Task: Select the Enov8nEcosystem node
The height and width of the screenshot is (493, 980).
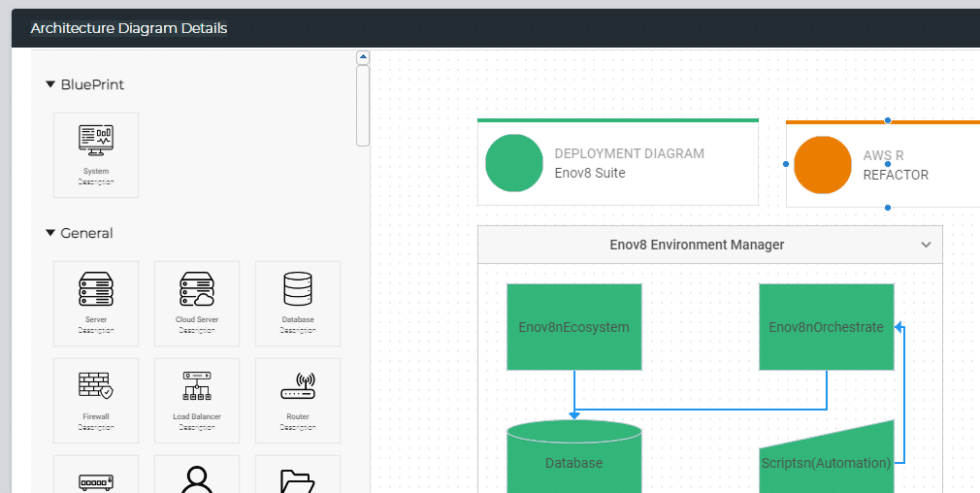Action: click(574, 327)
